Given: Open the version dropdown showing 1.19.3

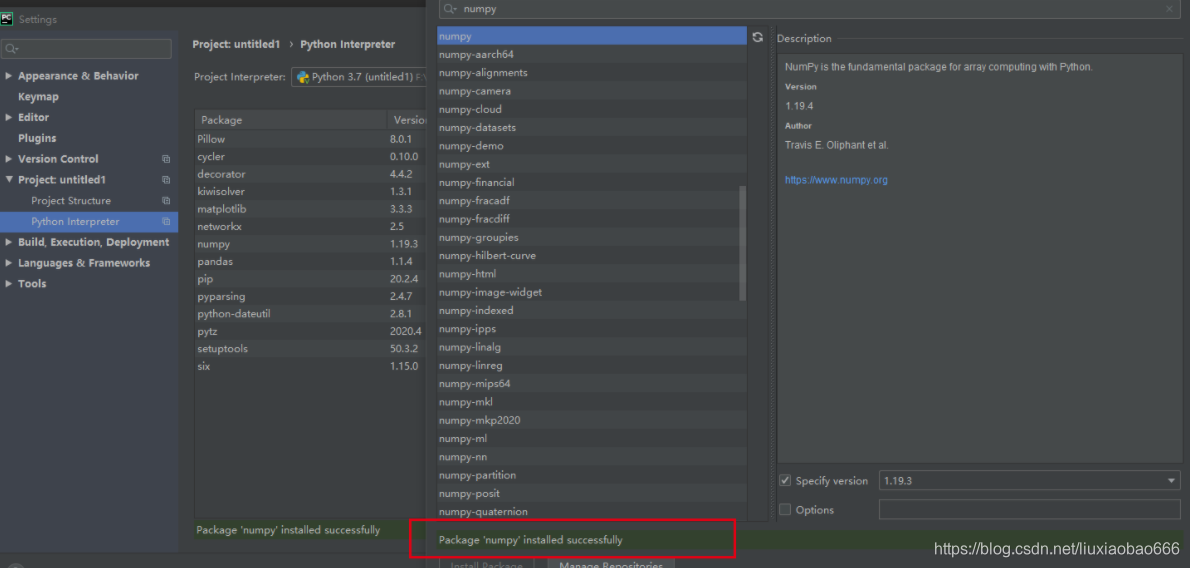Looking at the screenshot, I should [1029, 481].
